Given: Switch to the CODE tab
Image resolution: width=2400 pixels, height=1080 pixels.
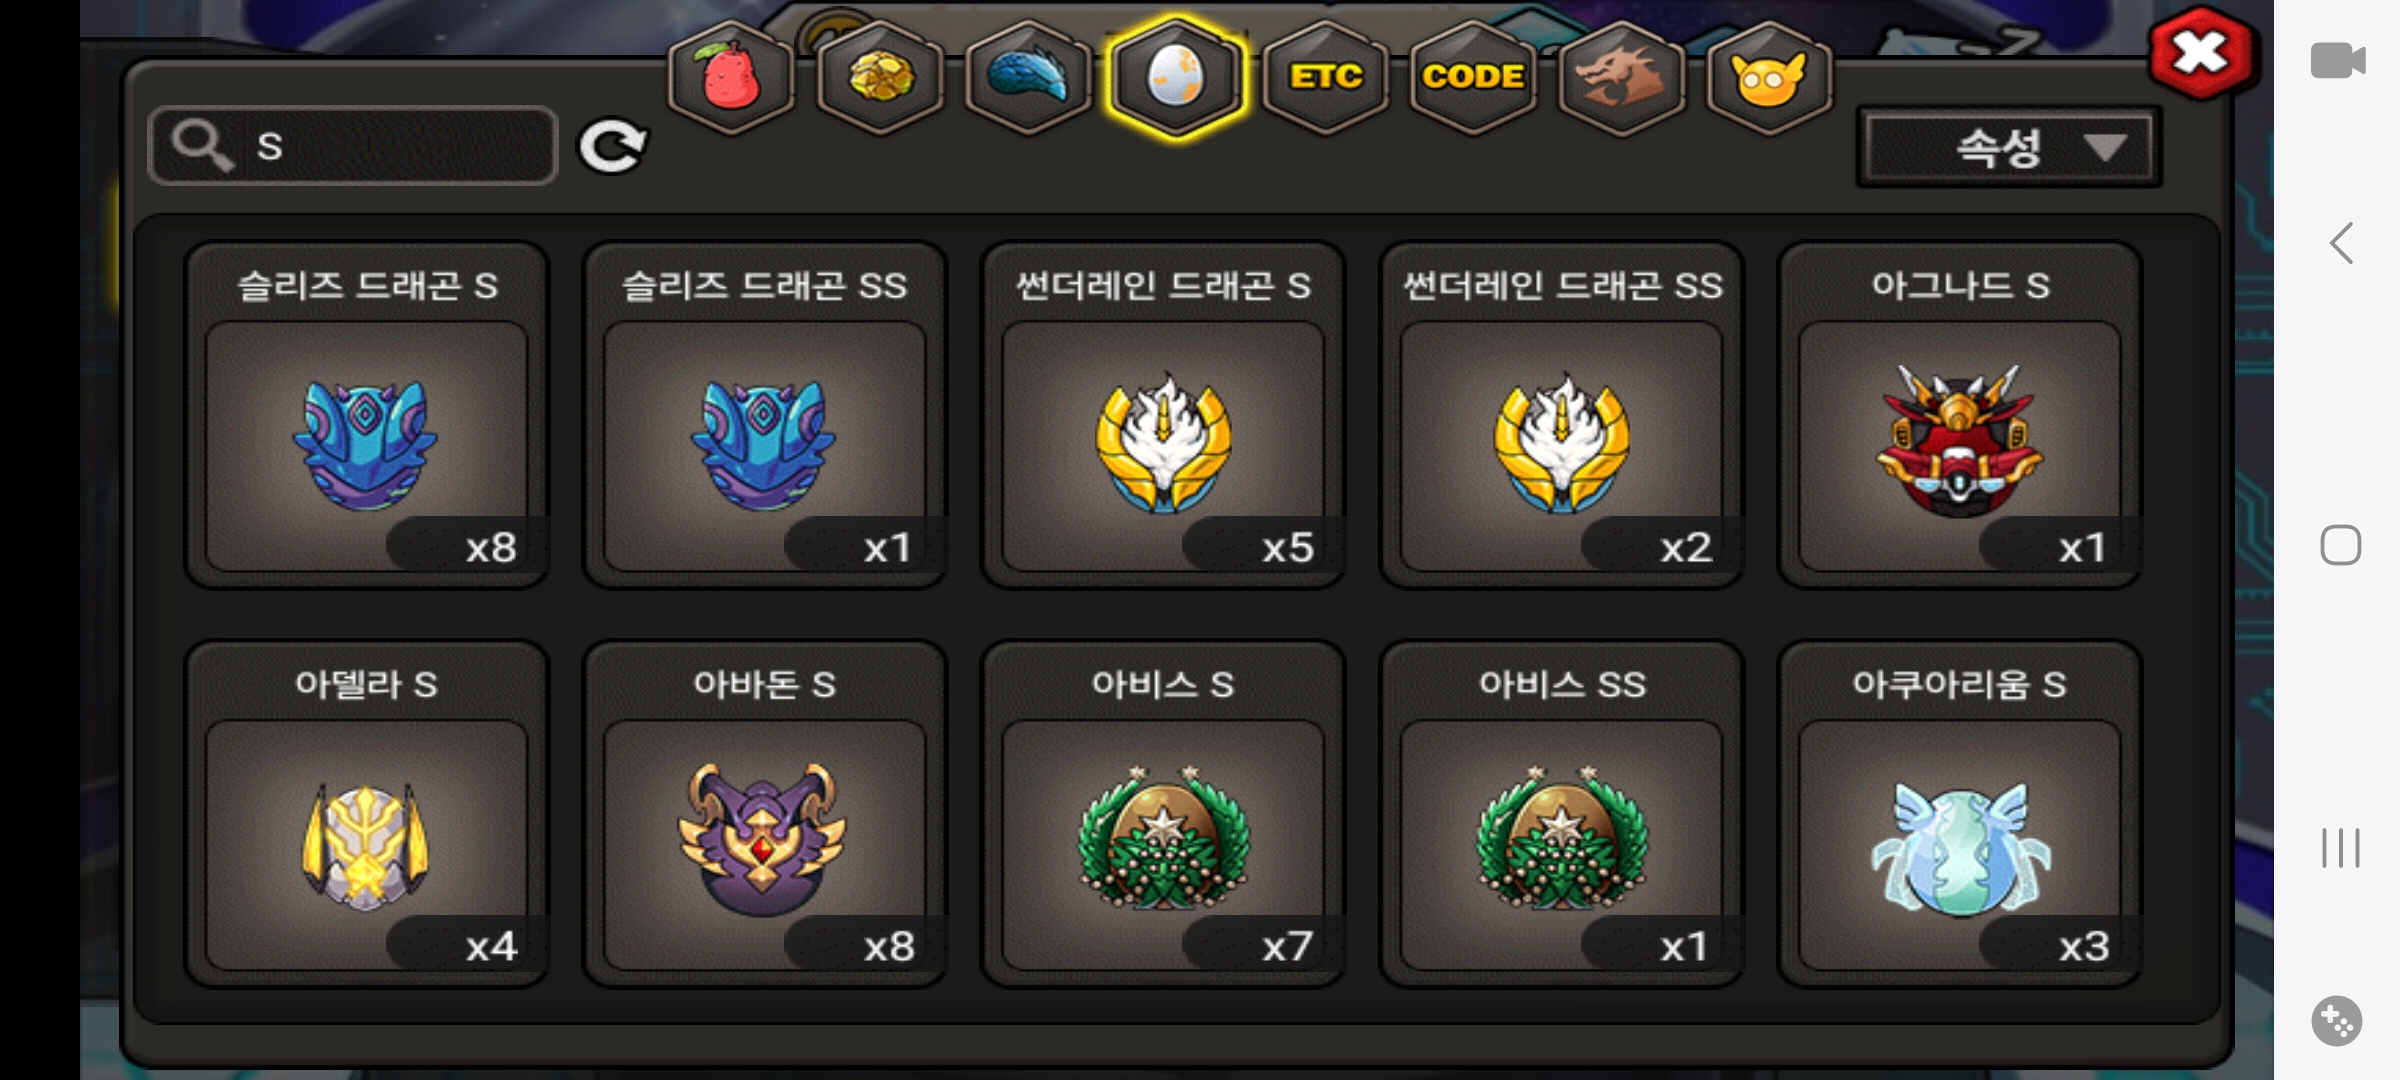Looking at the screenshot, I should 1473,77.
